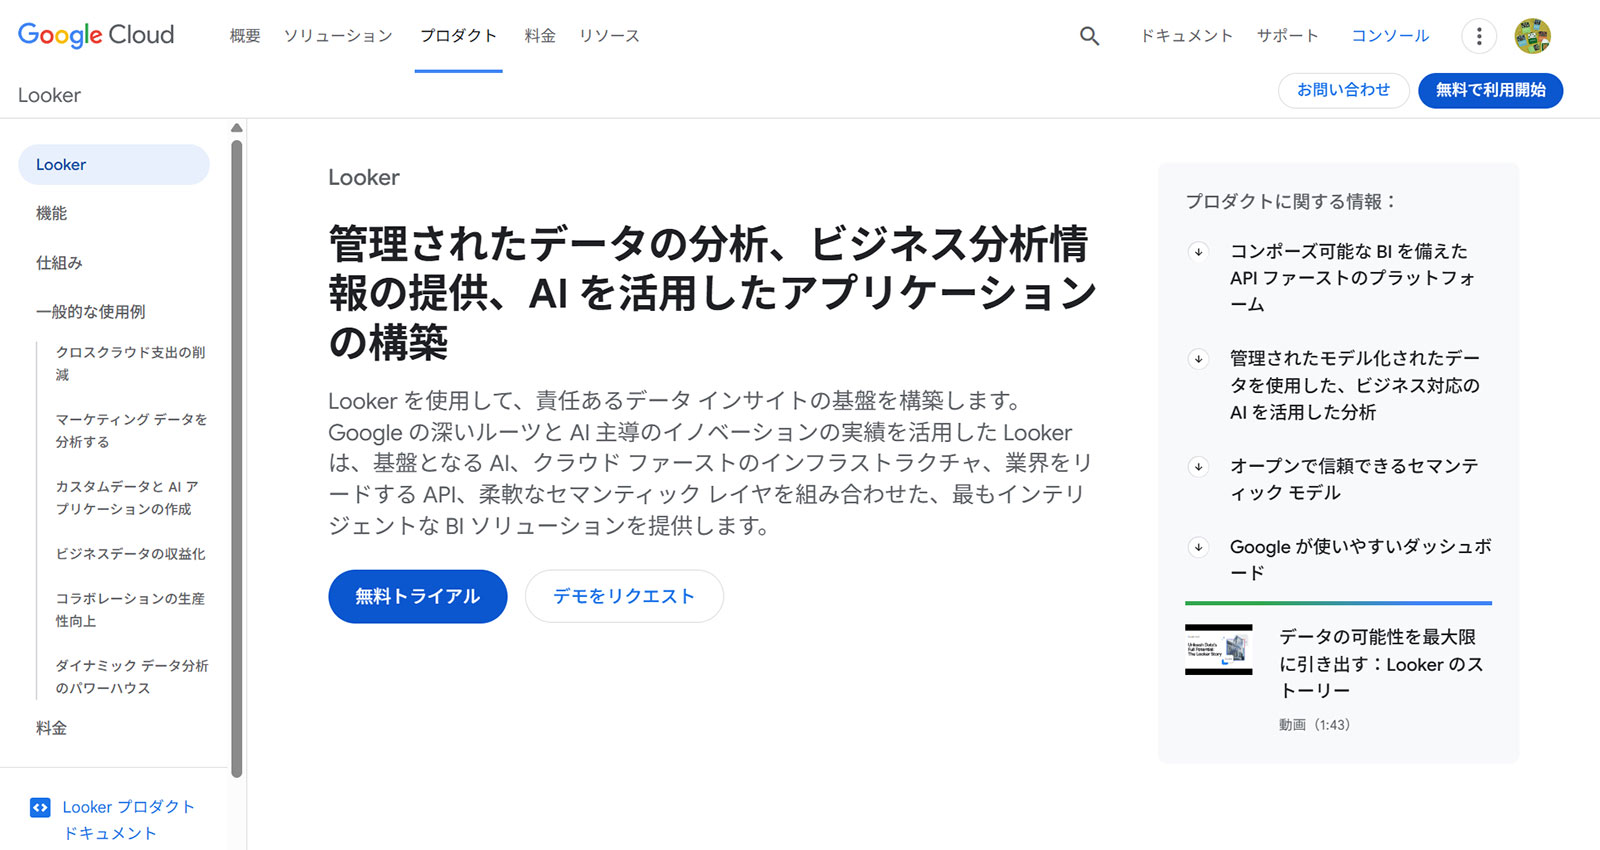Jump to 管理されたモデル化されたデータを使用した section

pos(1355,385)
